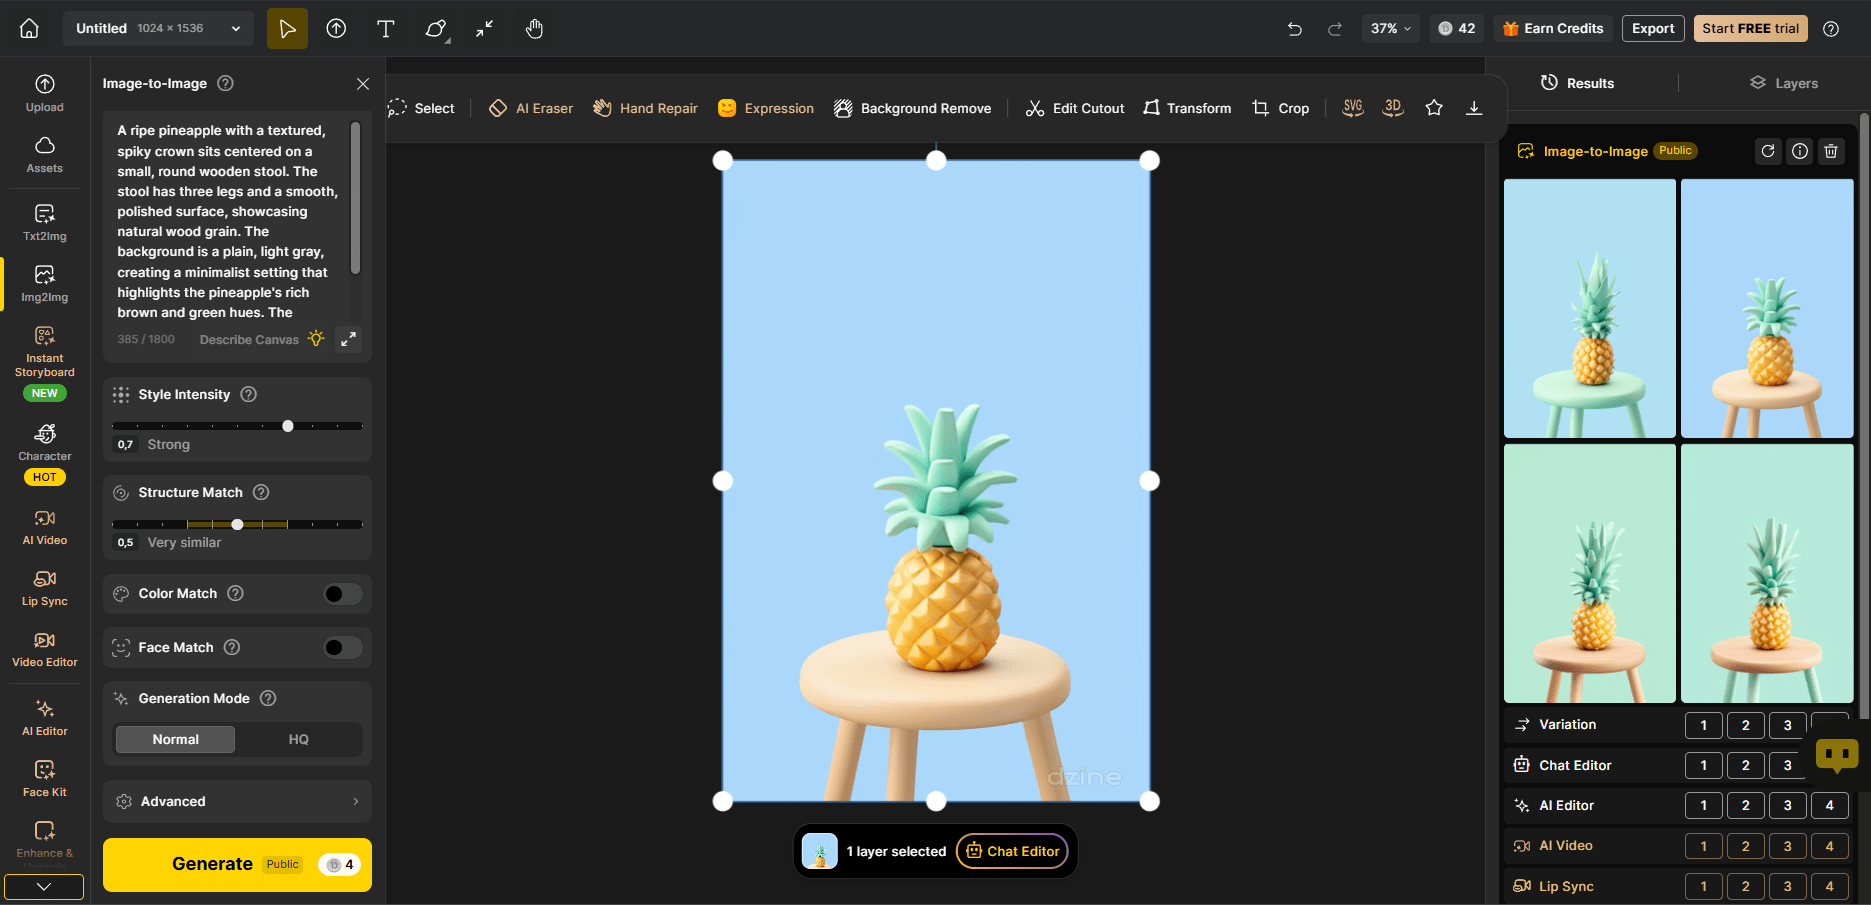Switch to the Results tab
1871x905 pixels.
(1578, 83)
